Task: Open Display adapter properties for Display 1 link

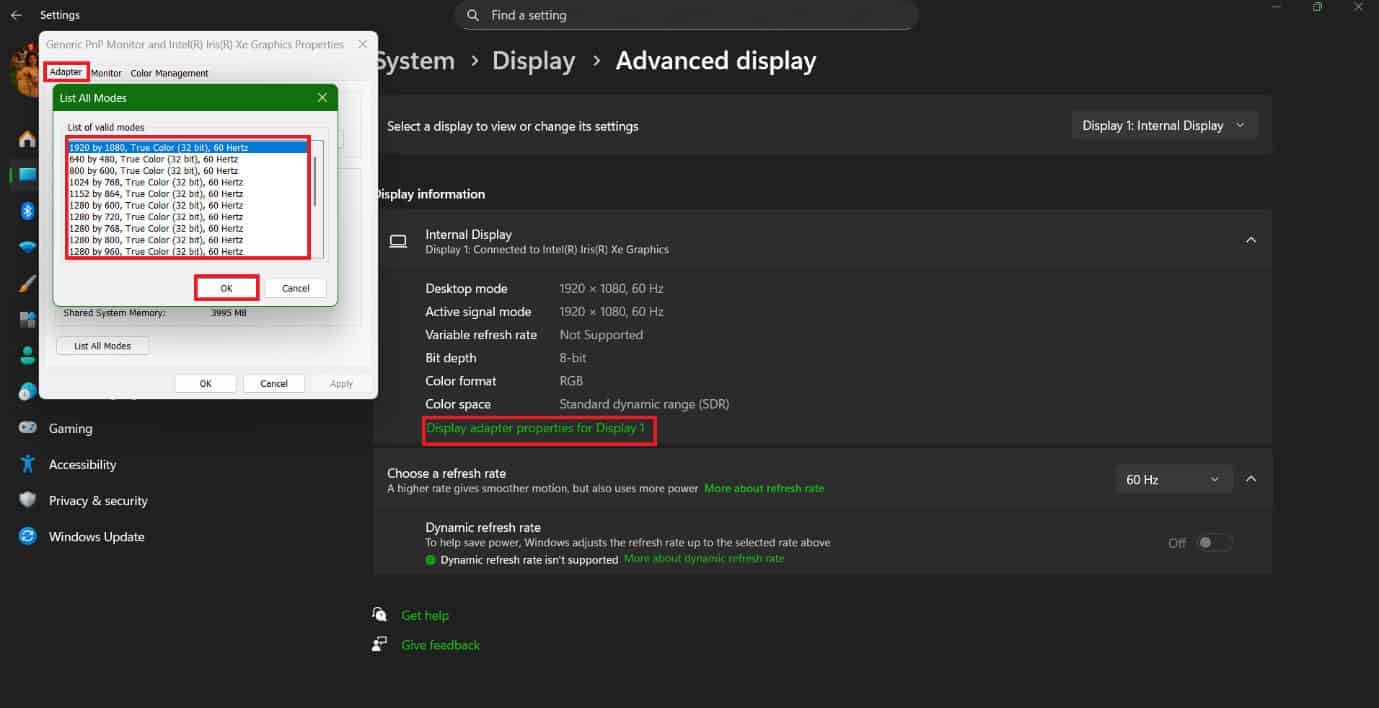Action: point(540,428)
